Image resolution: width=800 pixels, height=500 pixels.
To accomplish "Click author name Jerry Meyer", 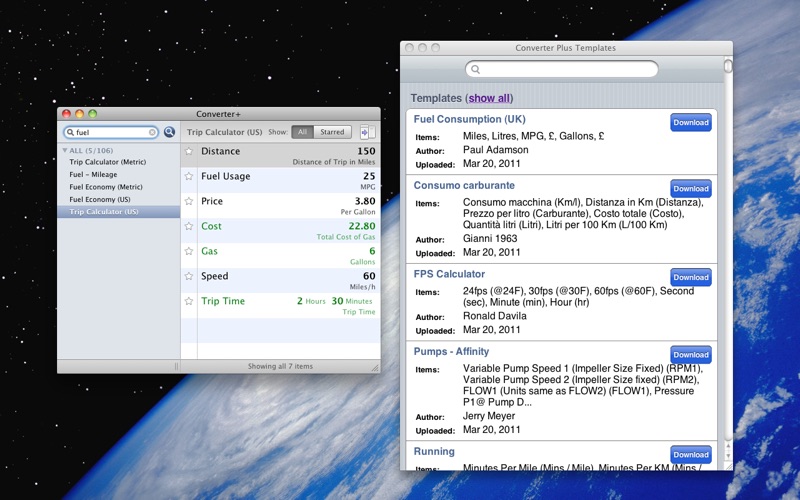I will pos(489,416).
